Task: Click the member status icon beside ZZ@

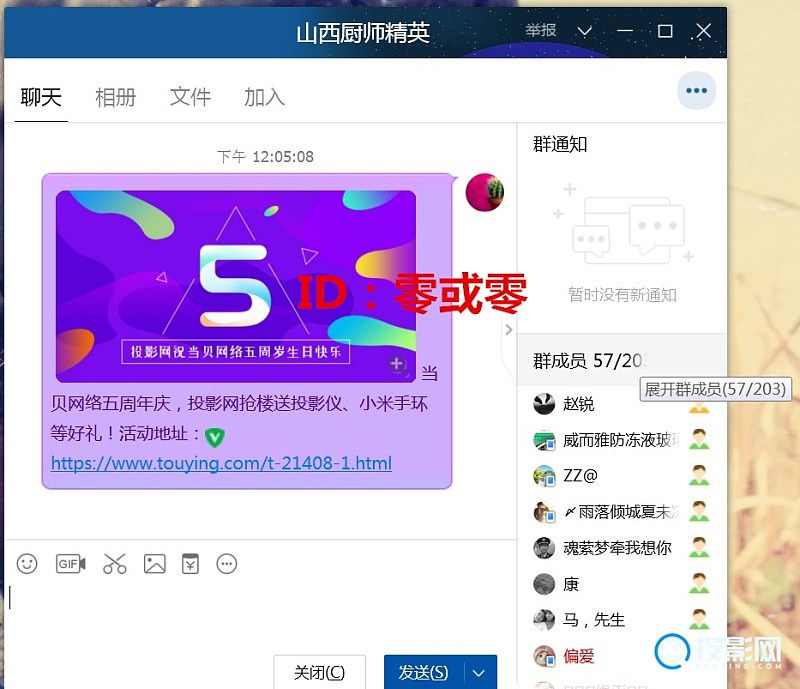Action: click(x=699, y=476)
